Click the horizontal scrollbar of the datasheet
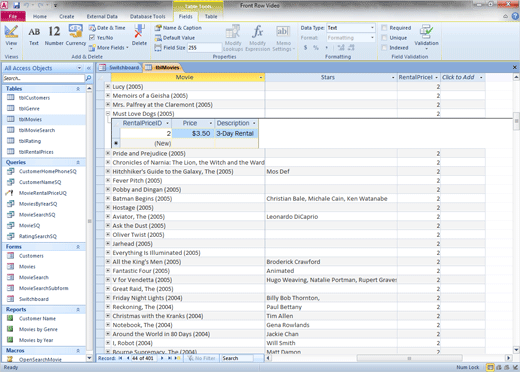This screenshot has height=372, width=520. pyautogui.click(x=410, y=358)
